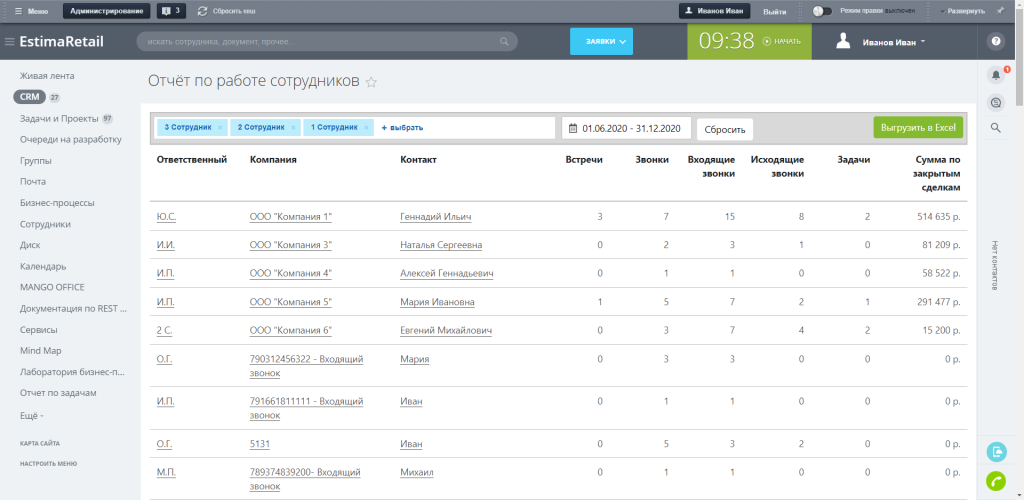Open Задачи и Проекты in sidebar
The image size is (1024, 500).
pyautogui.click(x=59, y=119)
